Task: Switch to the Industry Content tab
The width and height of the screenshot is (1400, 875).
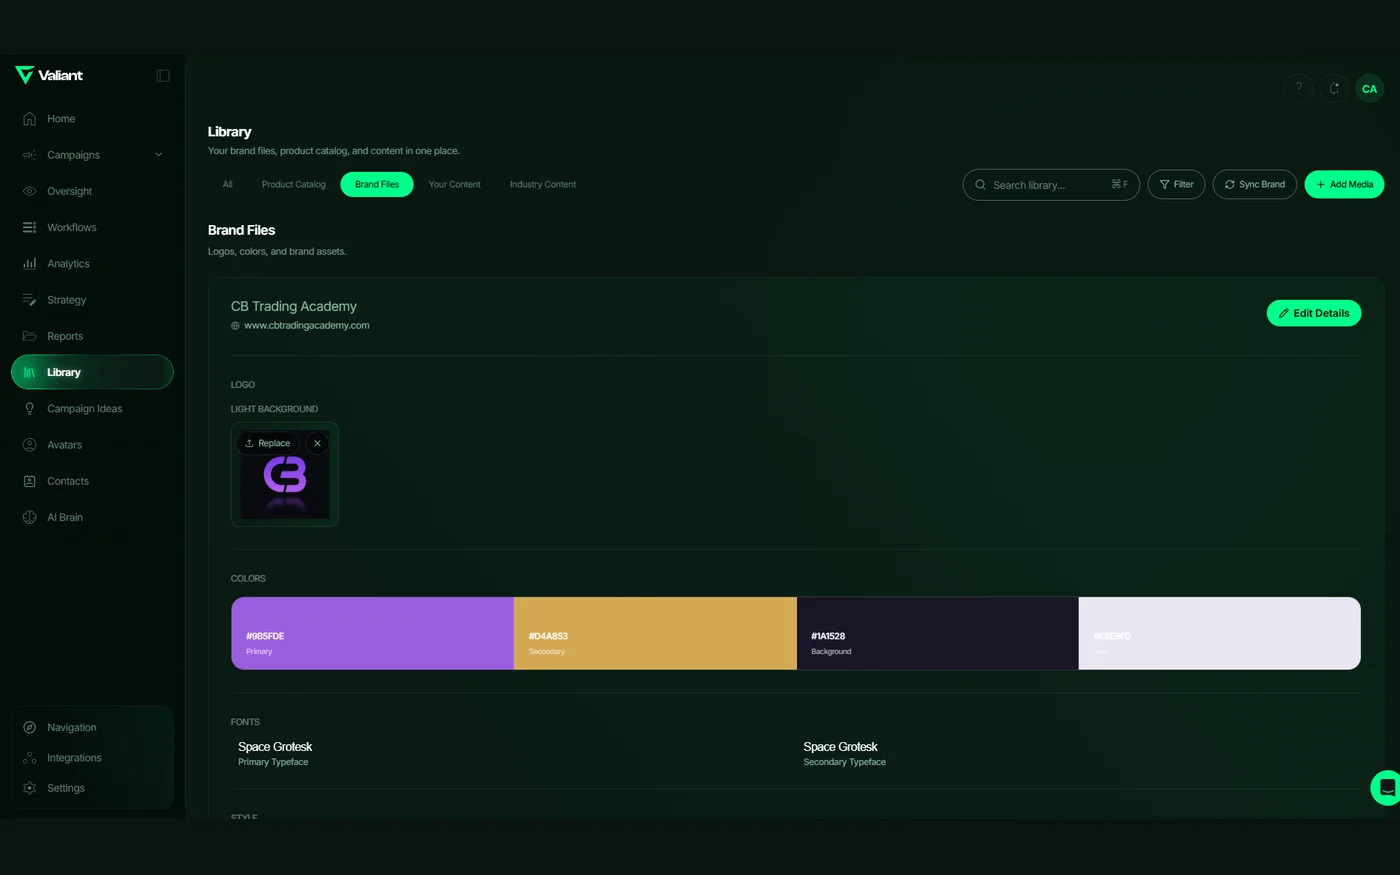Action: point(543,184)
